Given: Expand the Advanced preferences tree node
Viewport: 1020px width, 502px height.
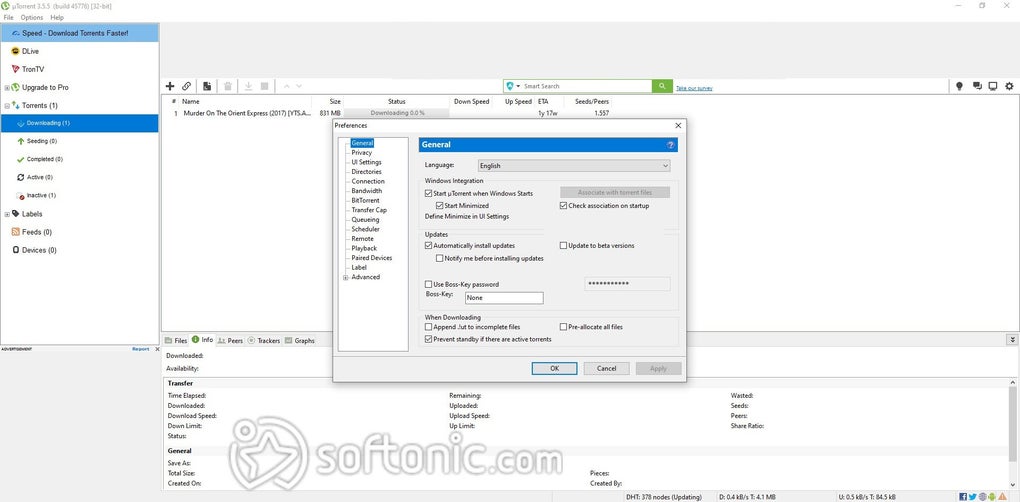Looking at the screenshot, I should 345,278.
